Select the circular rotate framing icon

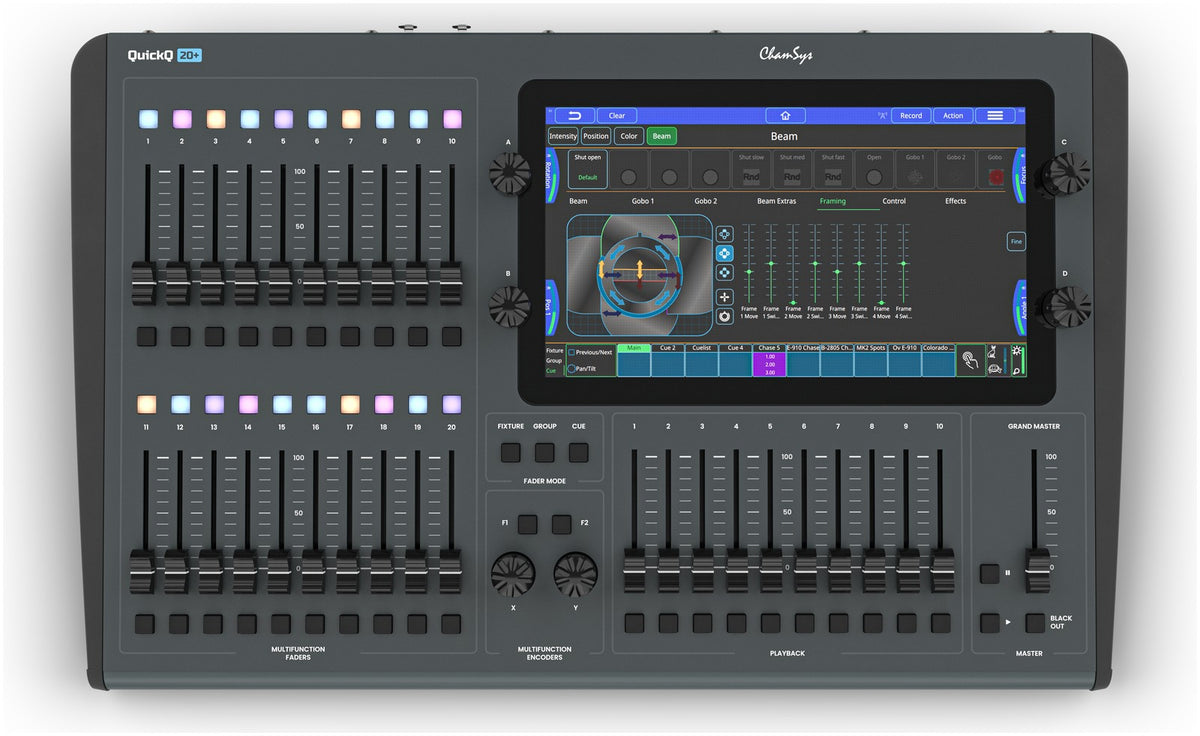725,316
